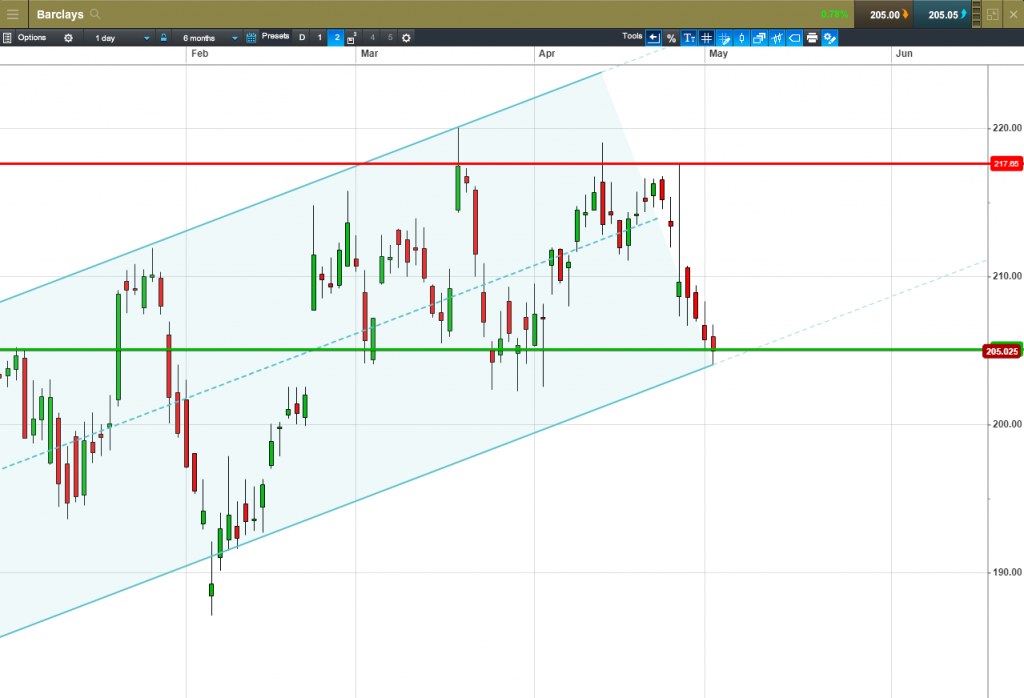This screenshot has height=698, width=1024.
Task: Open presets settings gear
Action: [406, 38]
